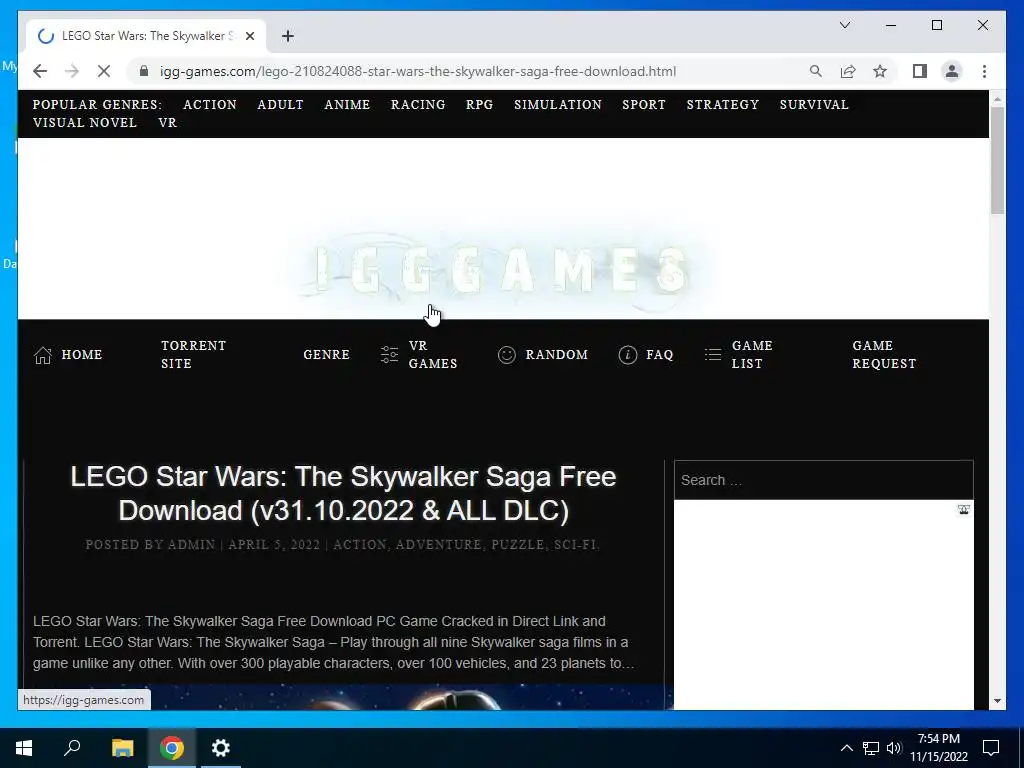This screenshot has width=1024, height=768.
Task: Open the PUZZLE category tag
Action: tap(518, 545)
